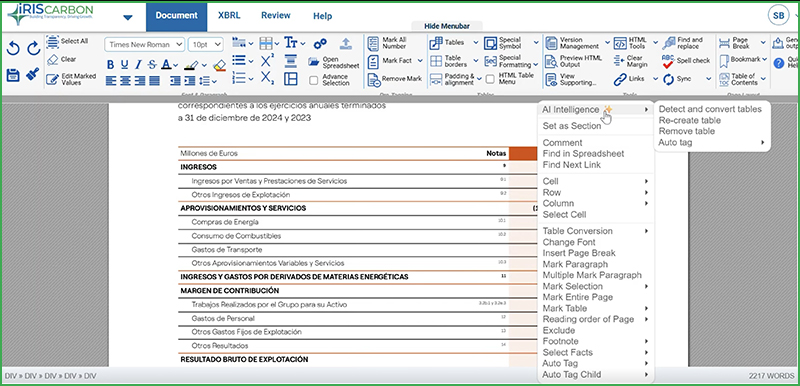This screenshot has width=800, height=386.
Task: Increase paragraph indent
Action: pyautogui.click(x=190, y=81)
